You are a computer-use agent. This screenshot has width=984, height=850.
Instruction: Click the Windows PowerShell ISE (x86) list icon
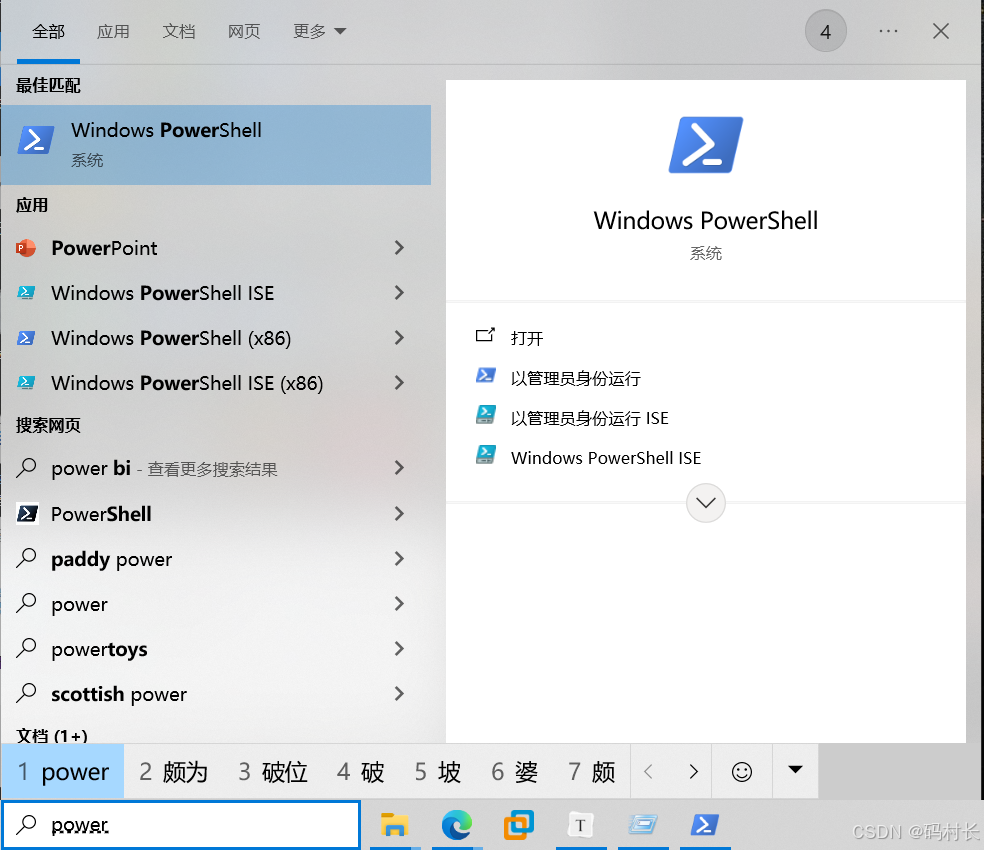26,382
